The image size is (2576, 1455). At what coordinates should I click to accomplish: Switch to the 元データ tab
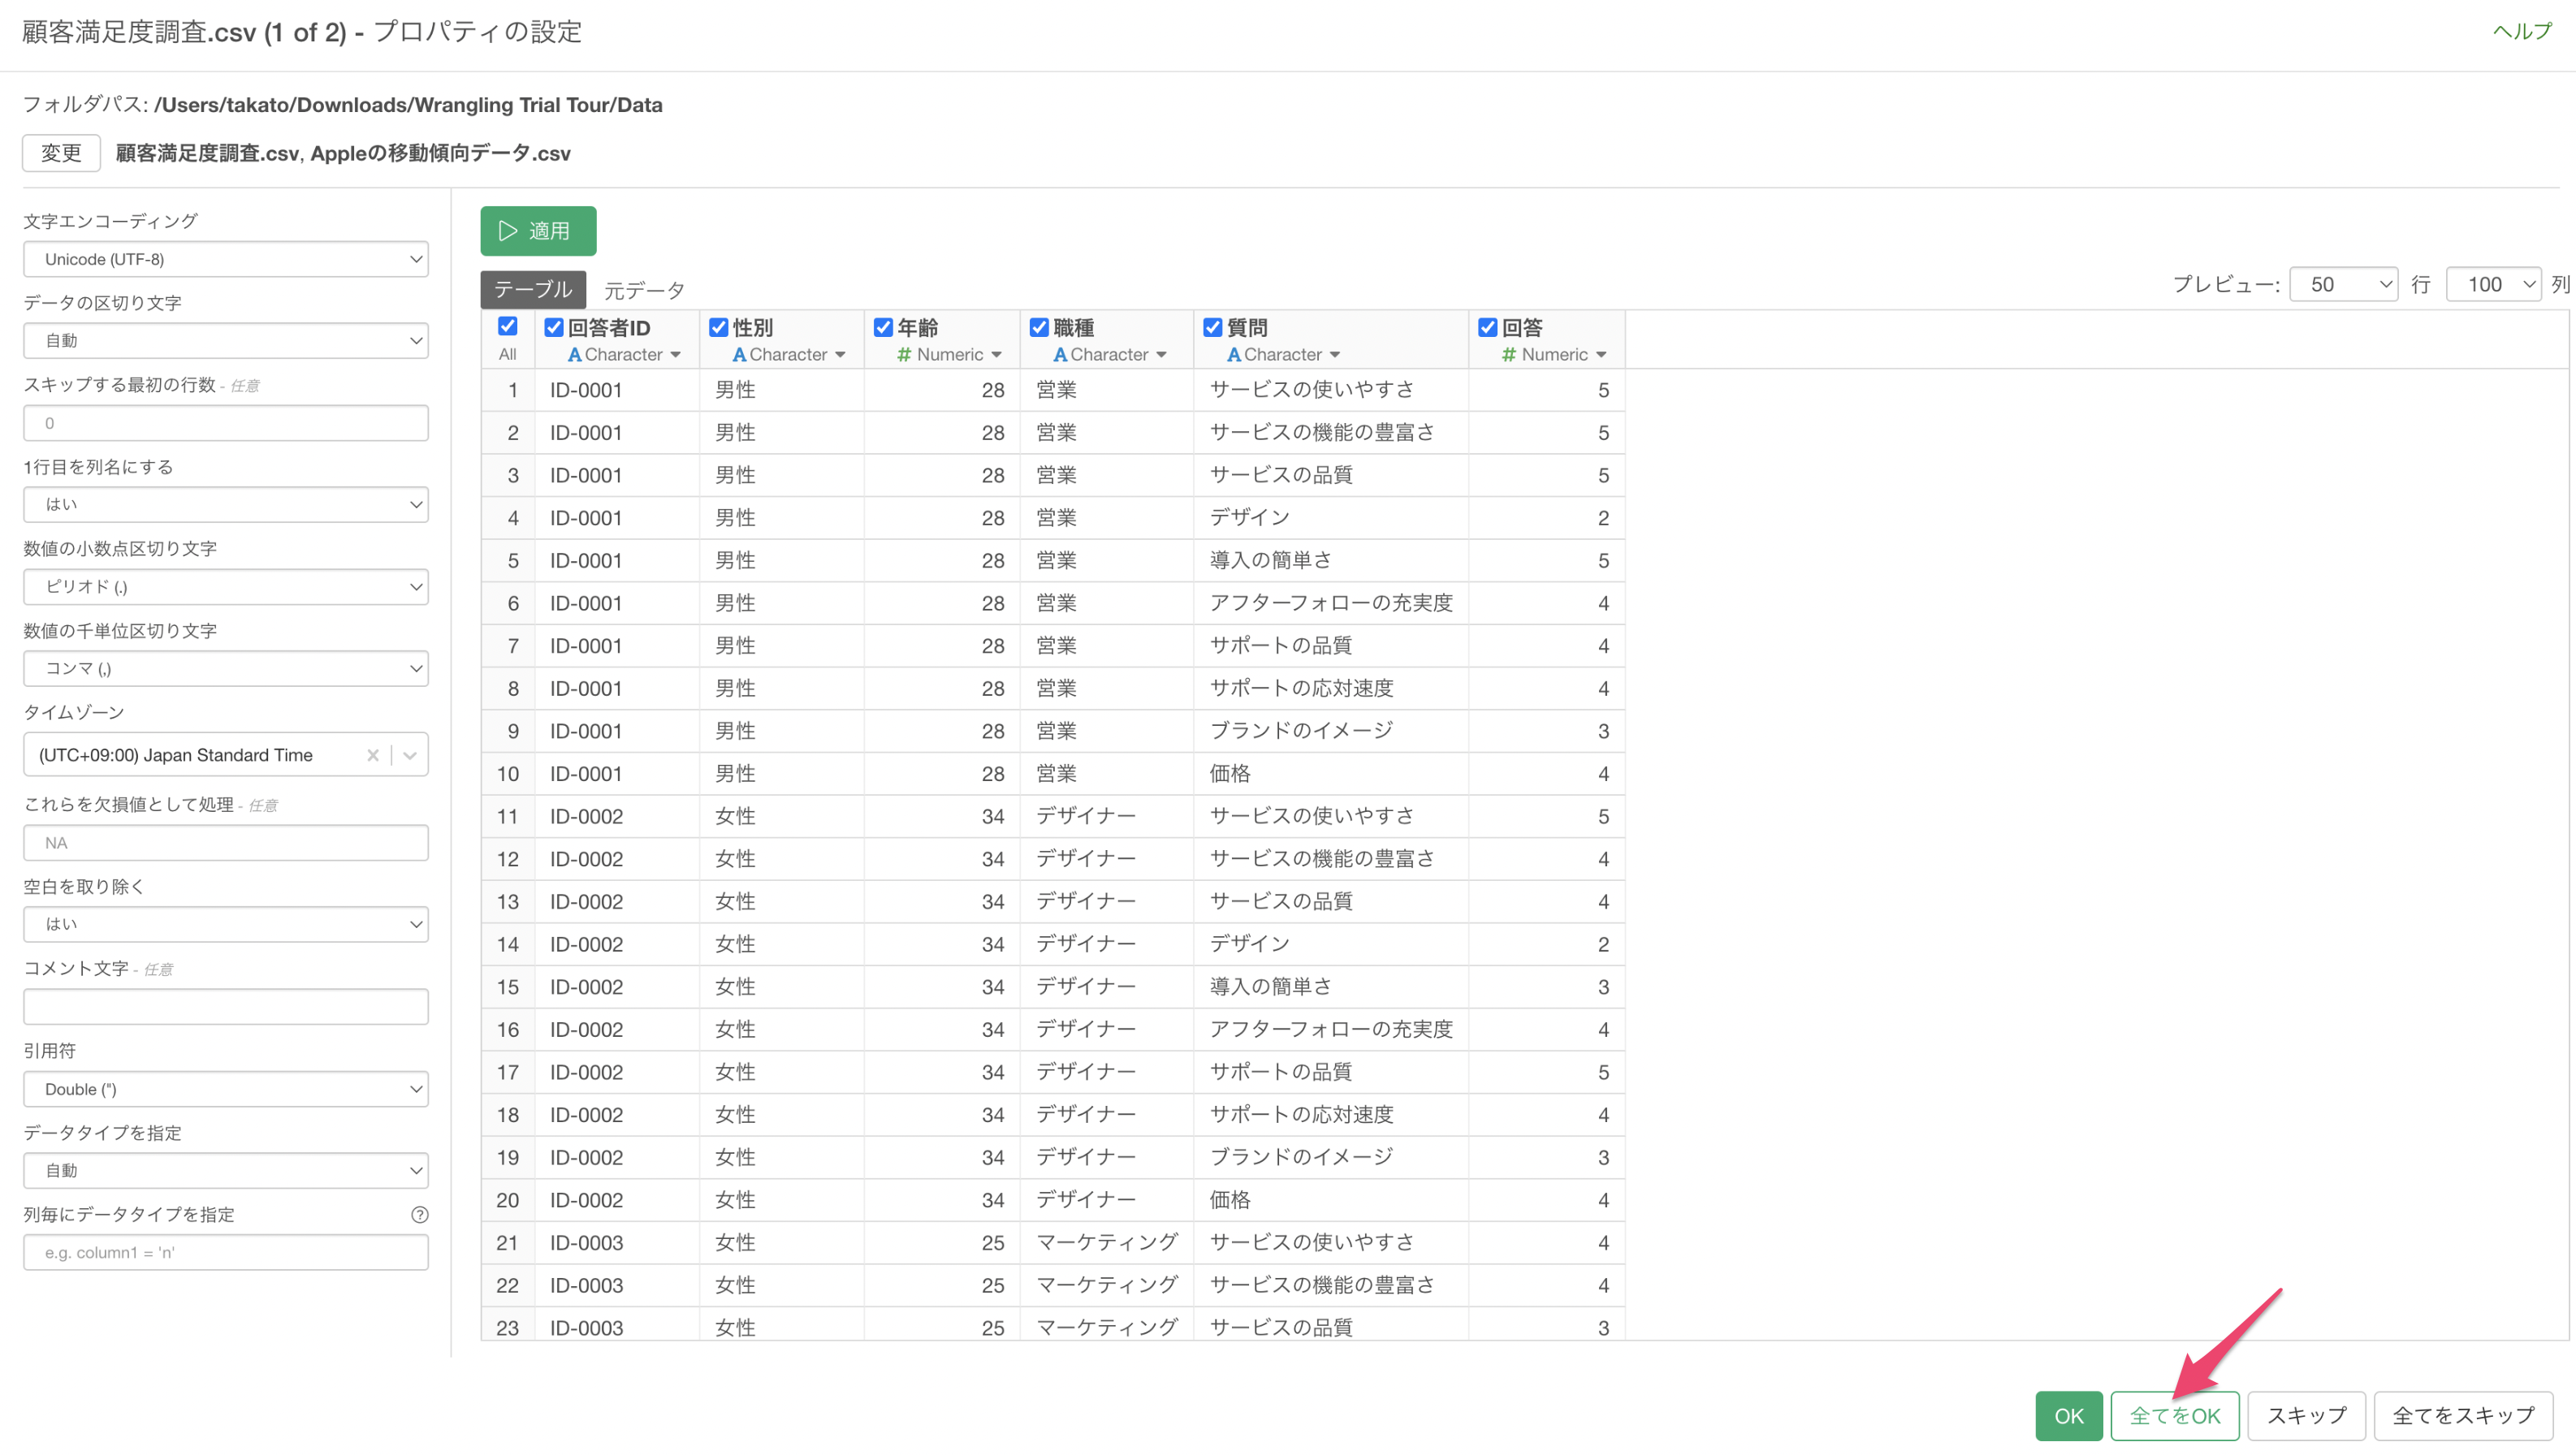[644, 290]
